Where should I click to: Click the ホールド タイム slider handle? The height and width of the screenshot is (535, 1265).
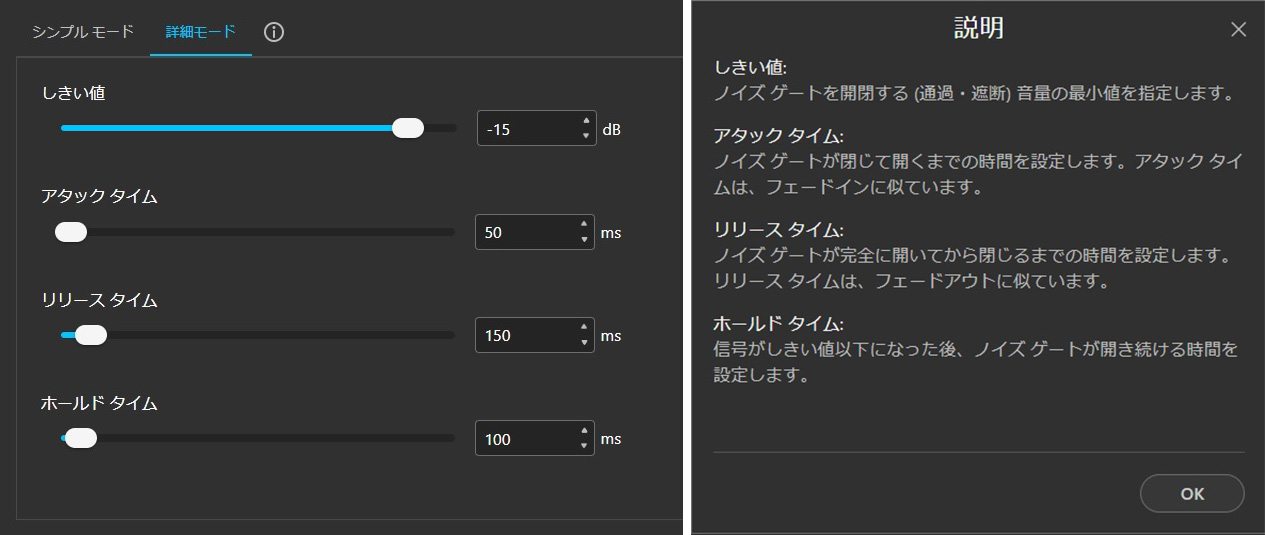point(80,438)
